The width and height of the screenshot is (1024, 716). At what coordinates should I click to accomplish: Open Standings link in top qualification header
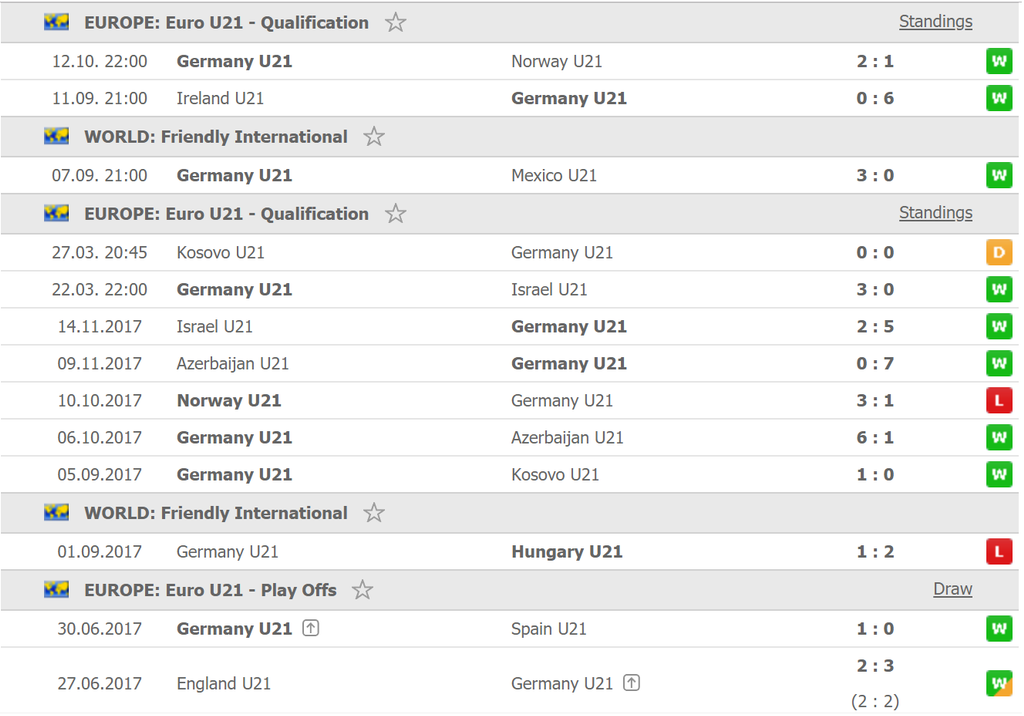pos(935,22)
